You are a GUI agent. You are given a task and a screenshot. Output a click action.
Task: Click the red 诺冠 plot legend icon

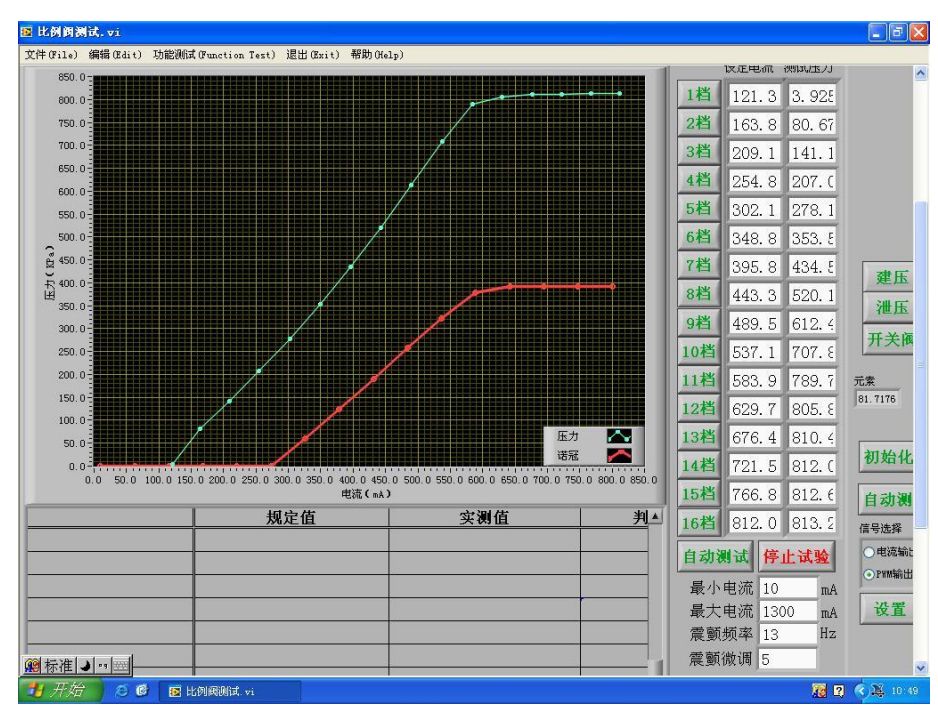pos(619,456)
